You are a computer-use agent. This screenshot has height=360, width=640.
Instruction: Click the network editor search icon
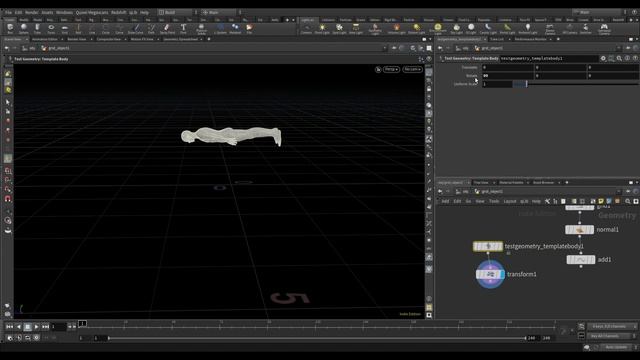pos(628,201)
